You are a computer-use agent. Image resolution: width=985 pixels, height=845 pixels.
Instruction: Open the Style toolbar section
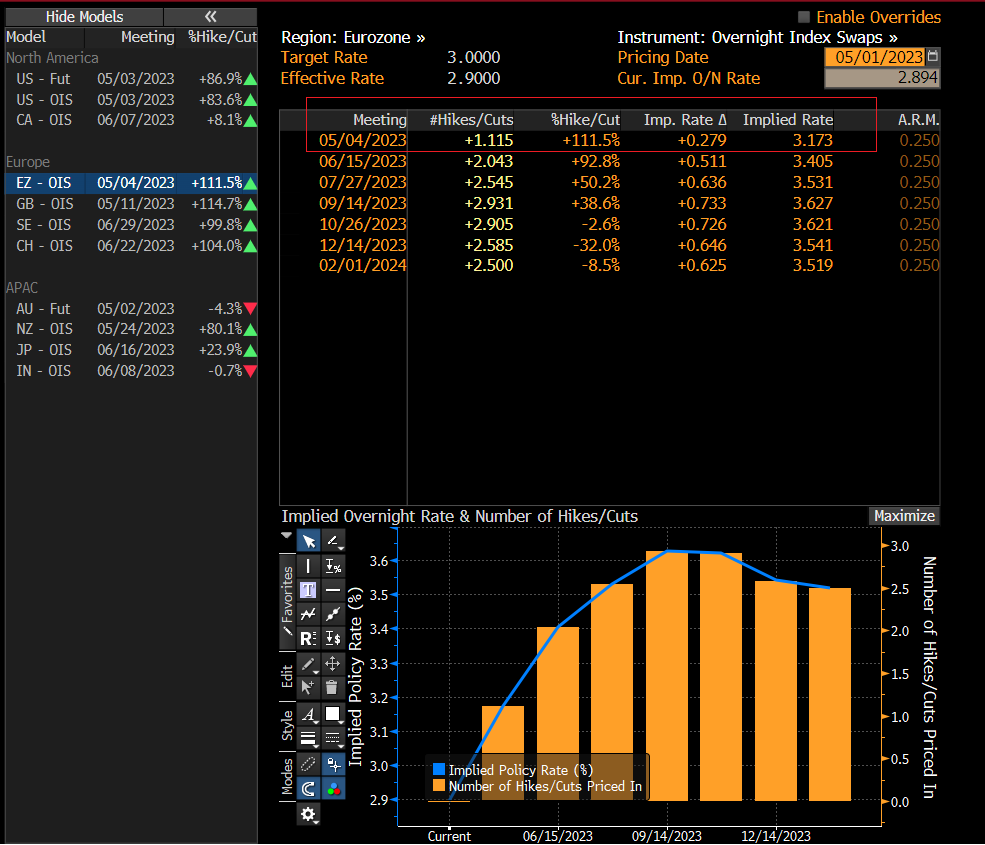(x=287, y=726)
